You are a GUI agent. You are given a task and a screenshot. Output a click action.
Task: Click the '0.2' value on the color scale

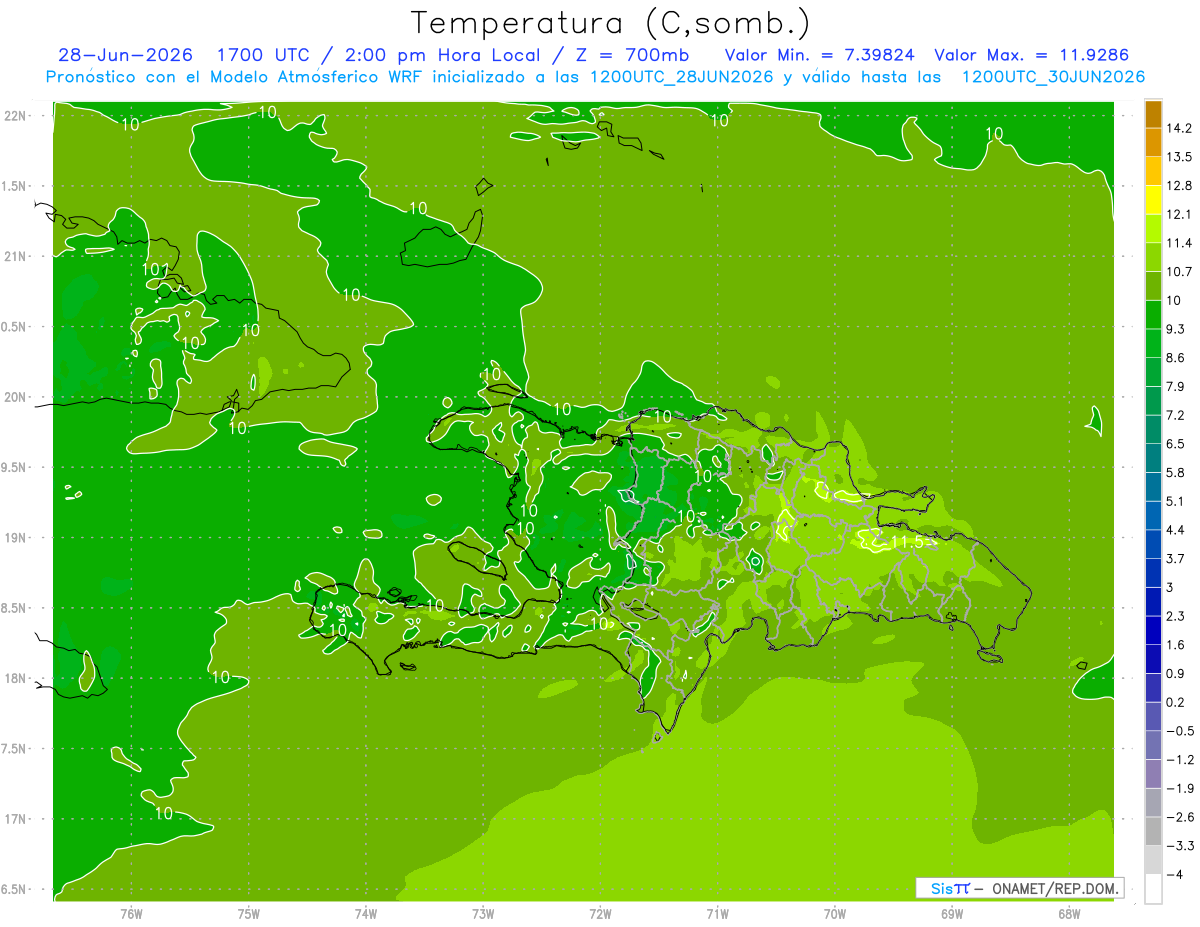pyautogui.click(x=1176, y=702)
